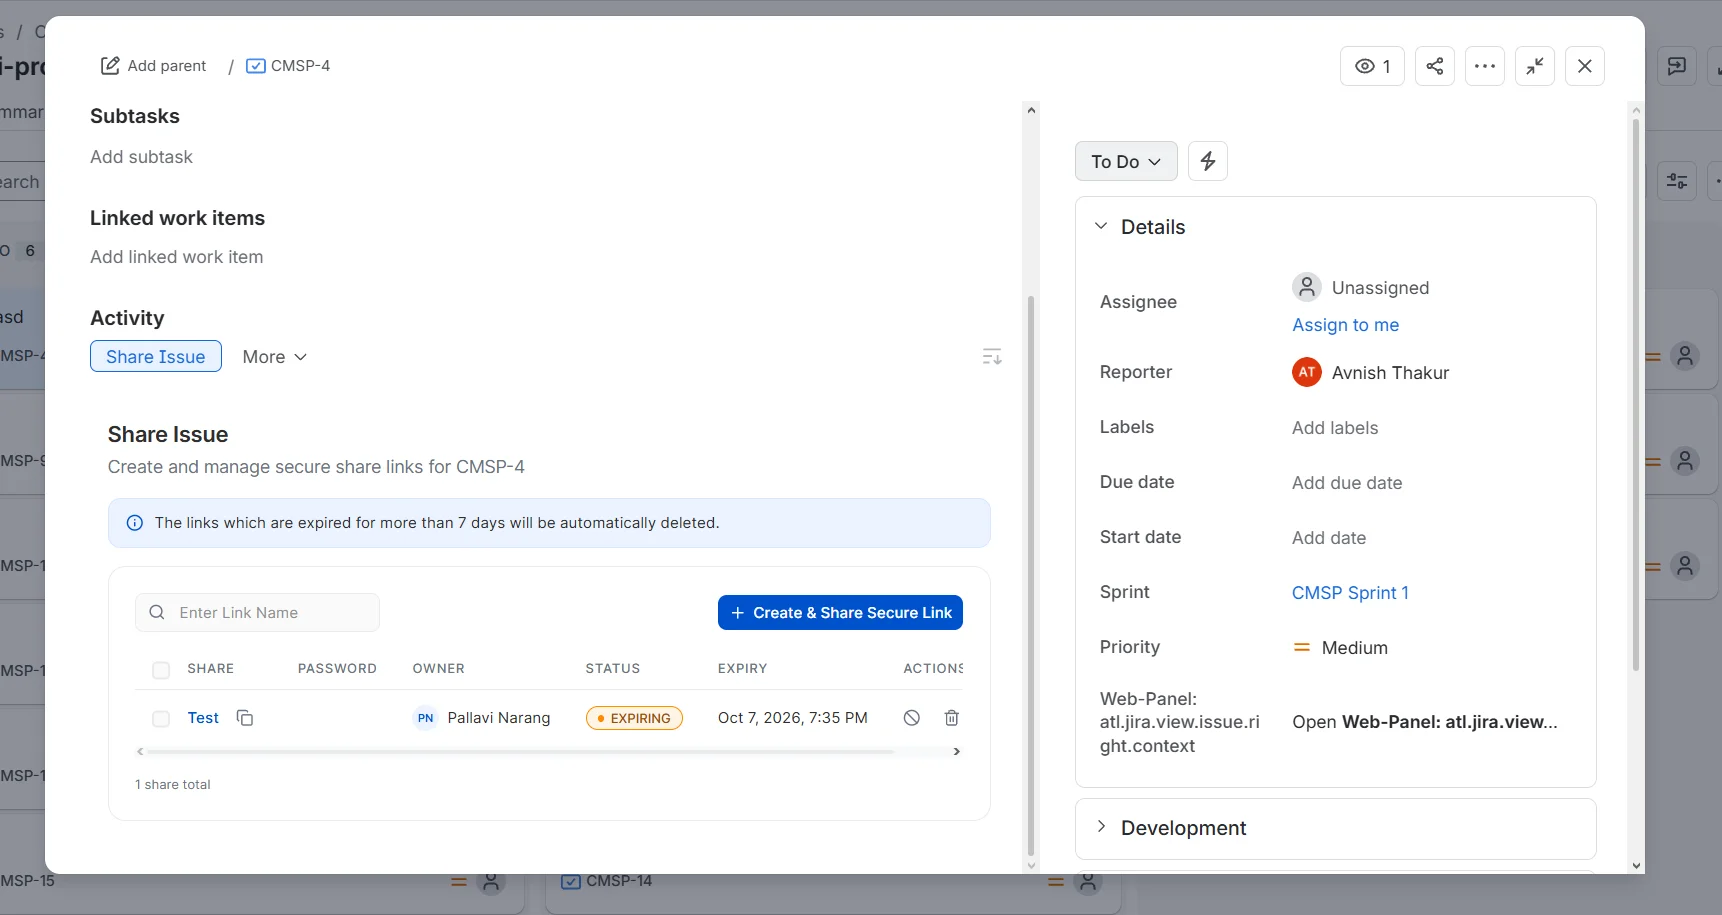
Task: Change activity sort order icon
Action: 992,357
